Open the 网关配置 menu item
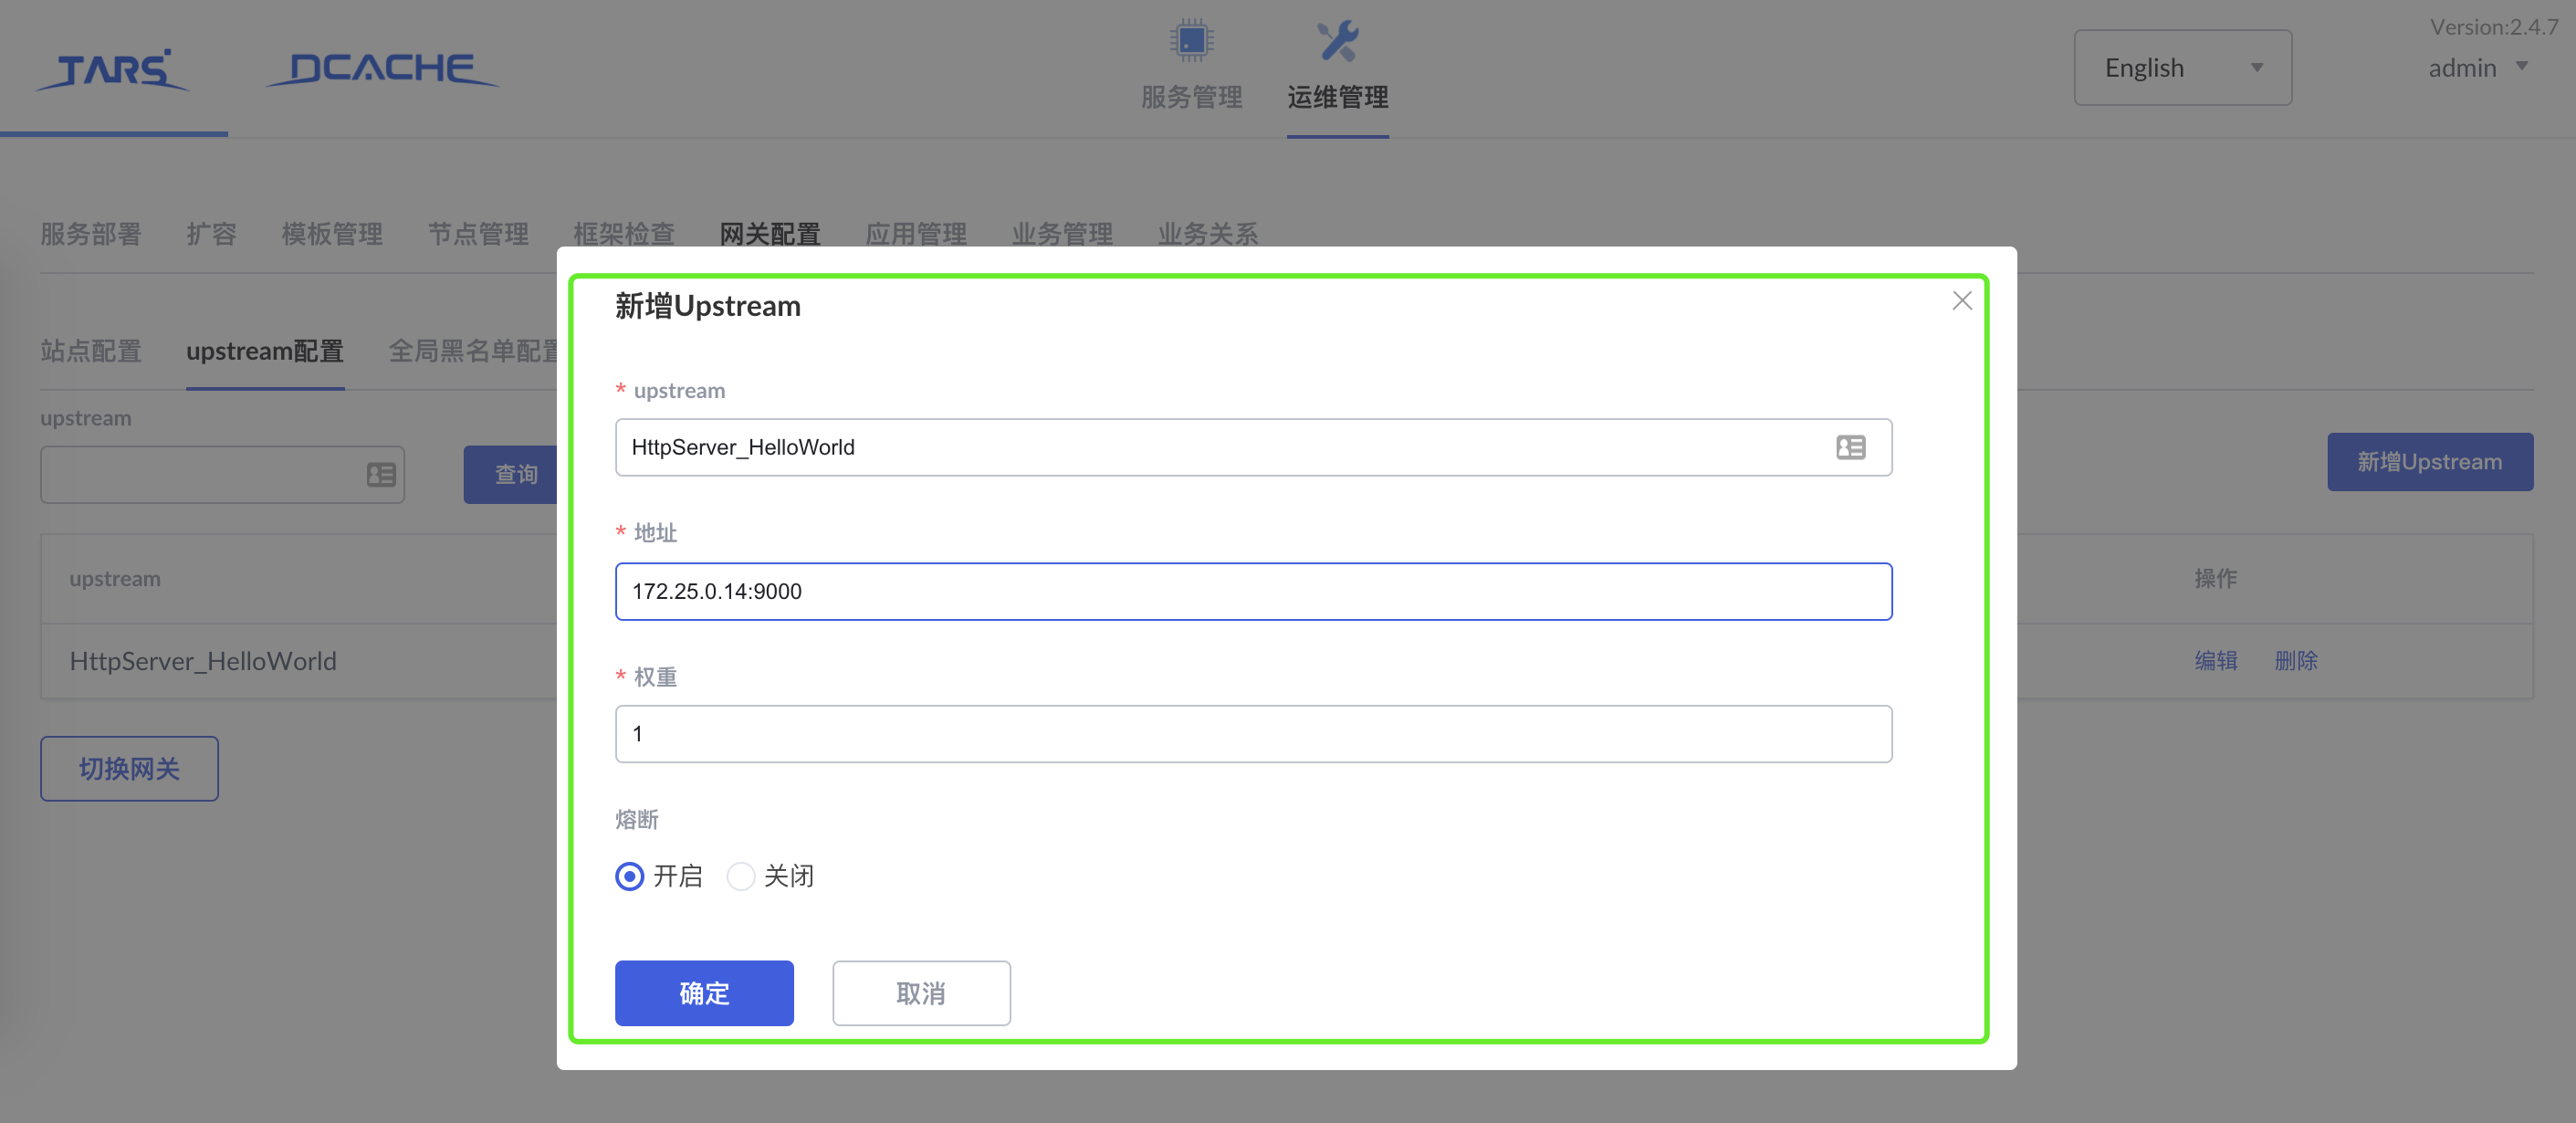This screenshot has width=2576, height=1123. point(768,233)
